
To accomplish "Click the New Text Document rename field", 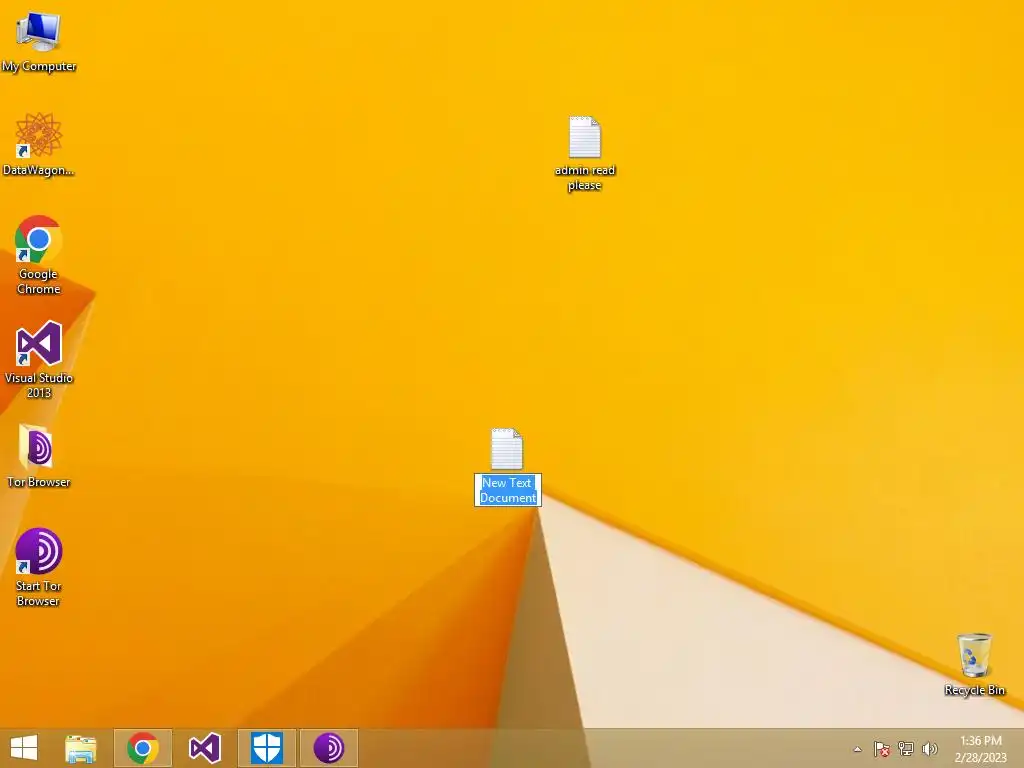I will tap(508, 490).
